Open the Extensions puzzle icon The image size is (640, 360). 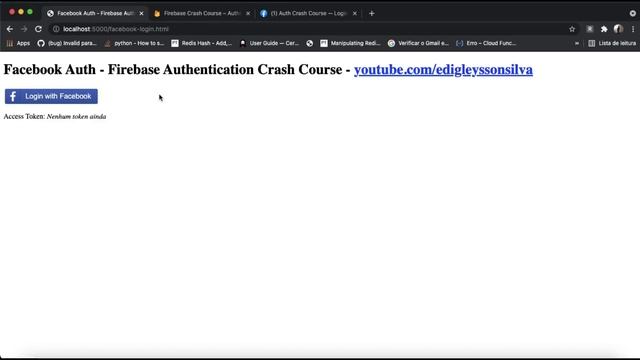[x=604, y=29]
